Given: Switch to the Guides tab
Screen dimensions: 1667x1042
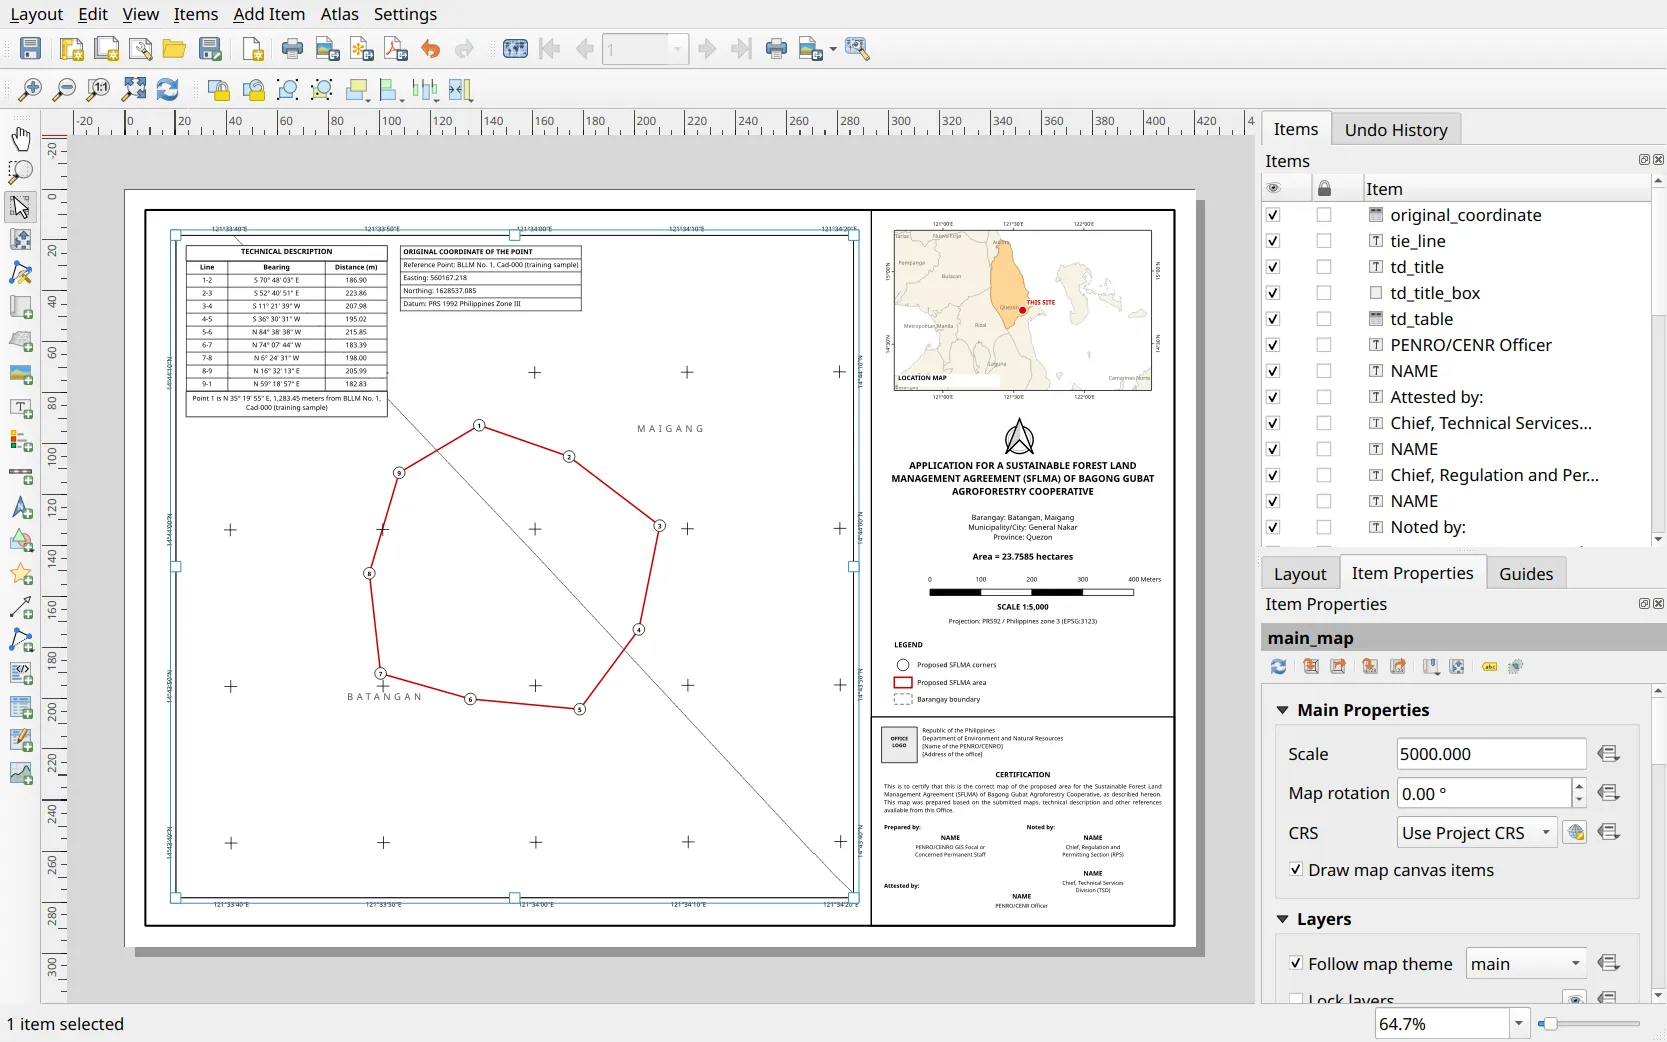Looking at the screenshot, I should (1526, 574).
